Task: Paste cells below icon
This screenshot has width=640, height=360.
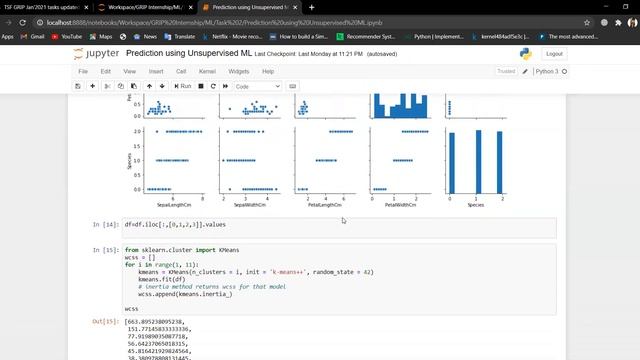Action: coord(134,86)
